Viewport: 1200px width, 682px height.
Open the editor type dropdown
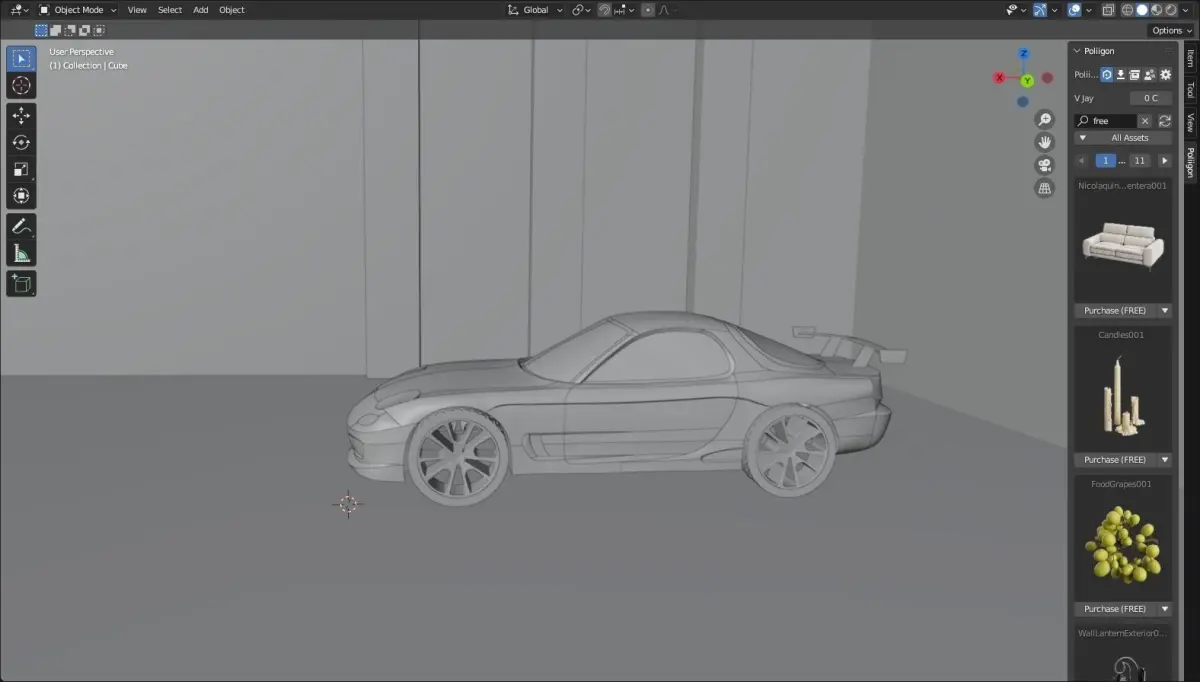point(19,10)
